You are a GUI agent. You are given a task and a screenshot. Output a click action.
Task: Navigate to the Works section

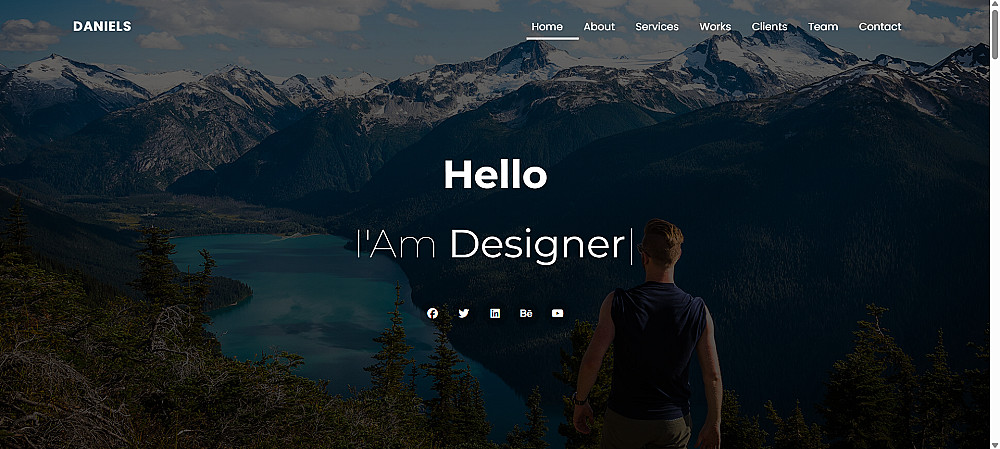[x=715, y=27]
